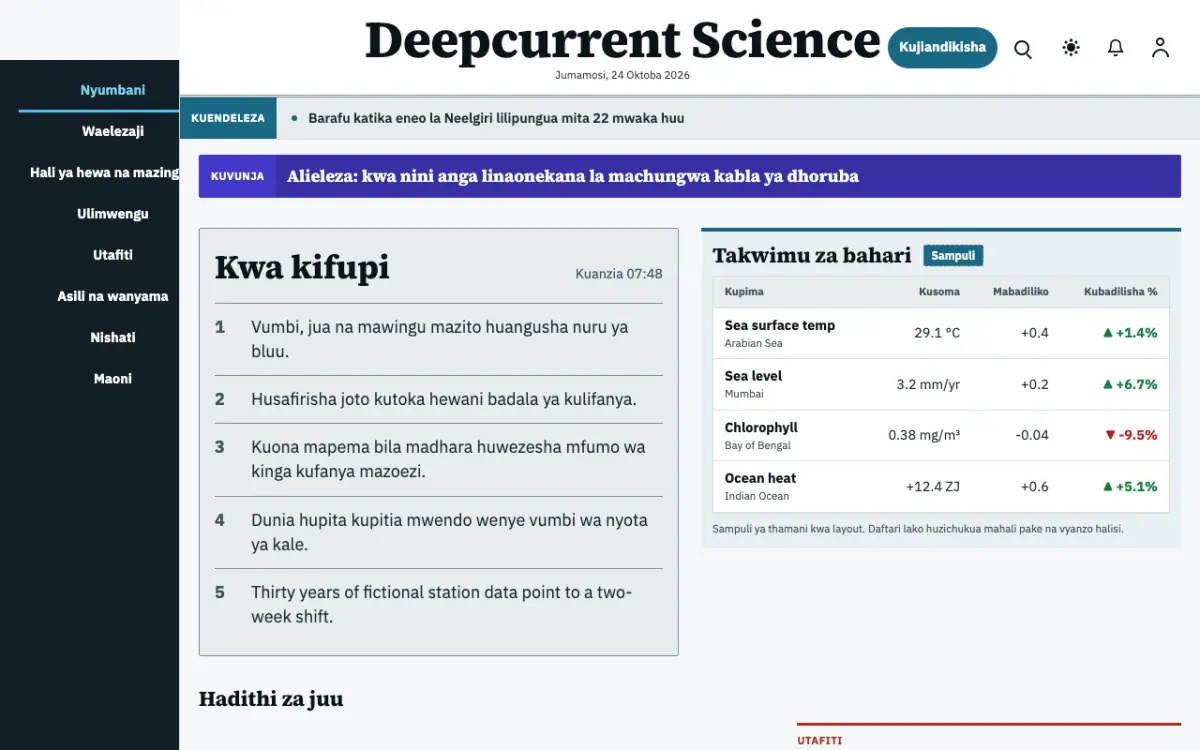Click the Kujiandikisha subscribe button
Viewport: 1200px width, 750px height.
[942, 47]
